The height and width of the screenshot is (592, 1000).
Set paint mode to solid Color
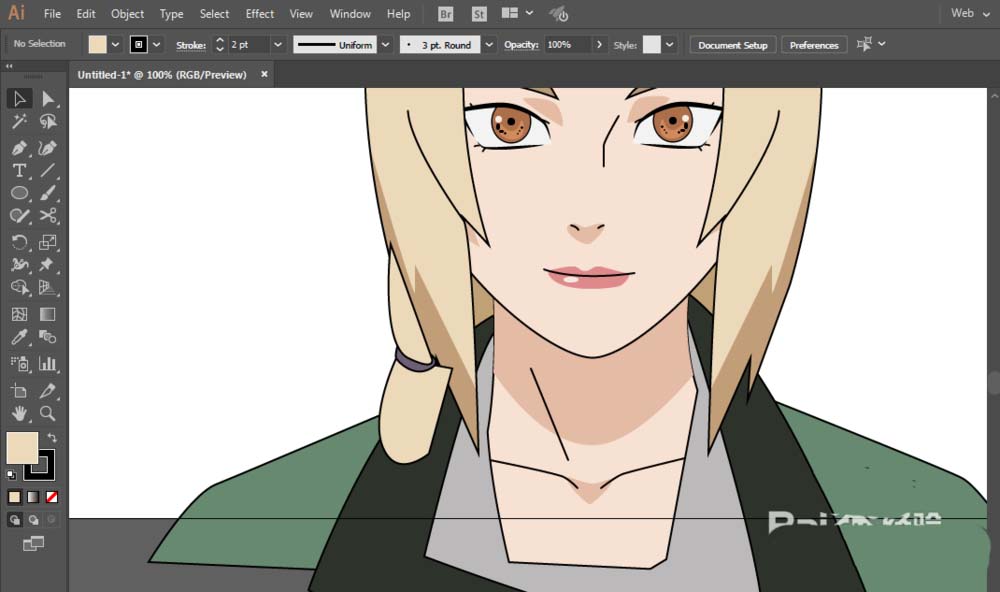coord(14,497)
